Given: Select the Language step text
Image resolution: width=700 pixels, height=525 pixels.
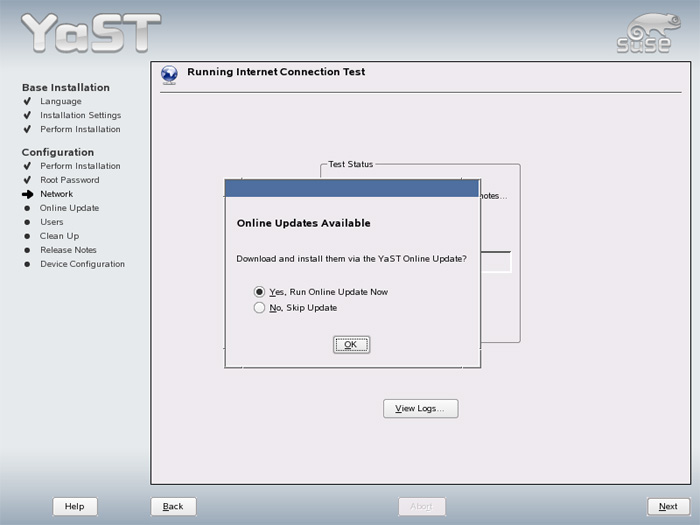Looking at the screenshot, I should tap(61, 101).
